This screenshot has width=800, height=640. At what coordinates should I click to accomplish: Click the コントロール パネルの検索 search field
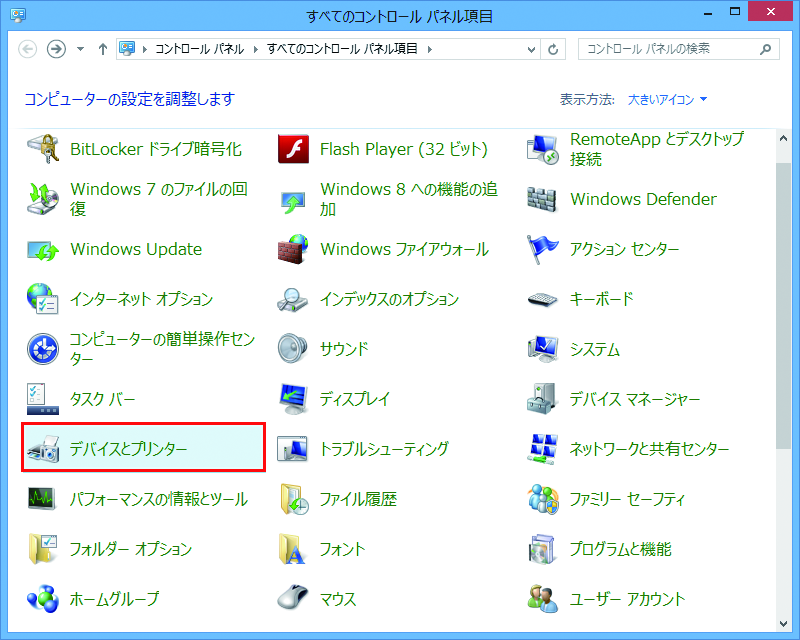click(670, 49)
